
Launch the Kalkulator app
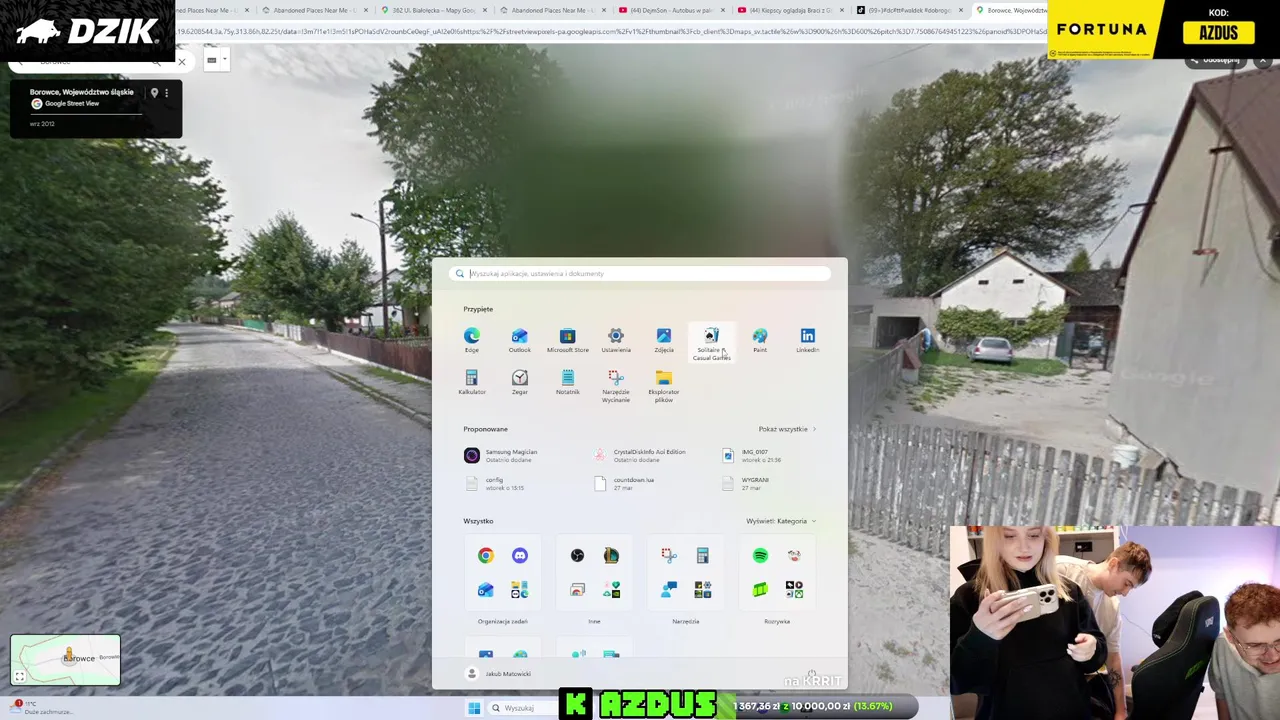coord(472,382)
